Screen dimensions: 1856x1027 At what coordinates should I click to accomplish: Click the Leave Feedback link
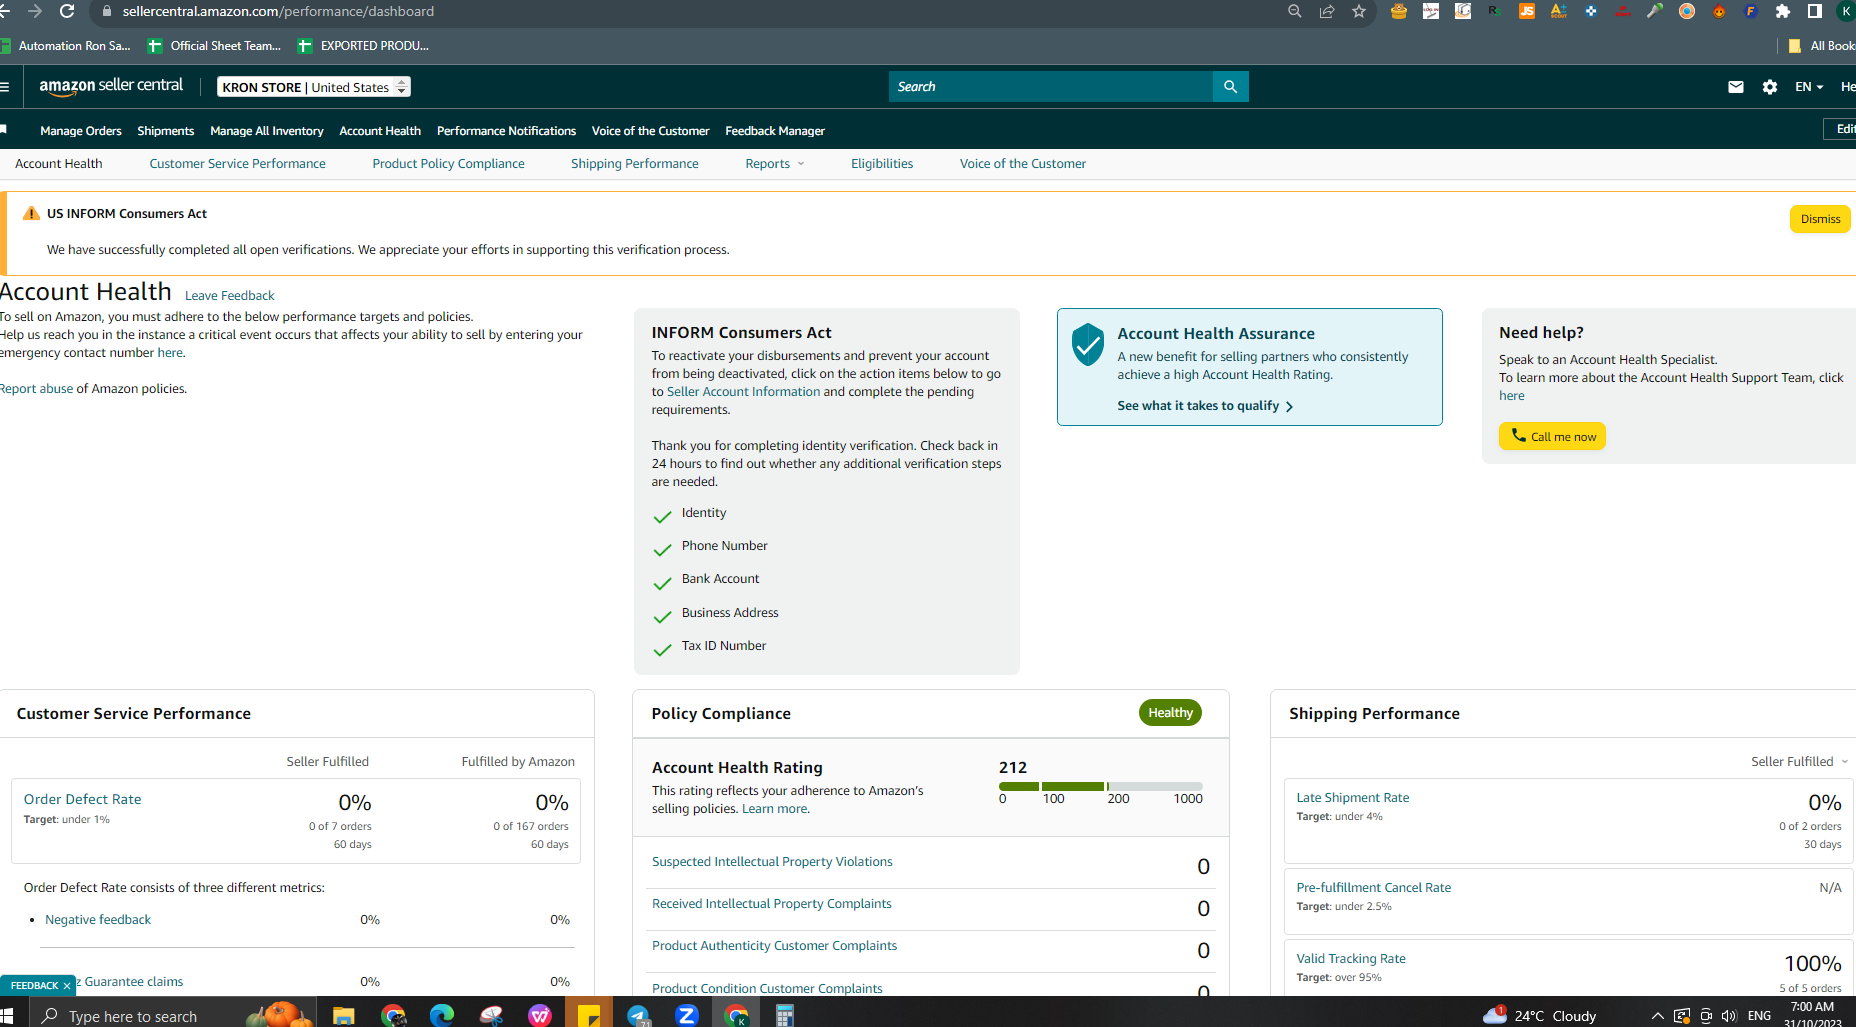click(x=229, y=296)
